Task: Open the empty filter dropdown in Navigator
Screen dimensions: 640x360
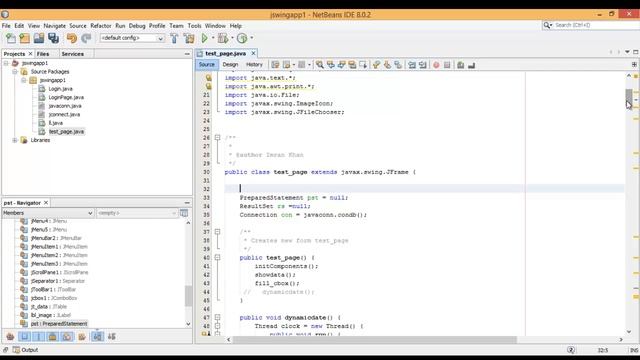Action: 137,213
